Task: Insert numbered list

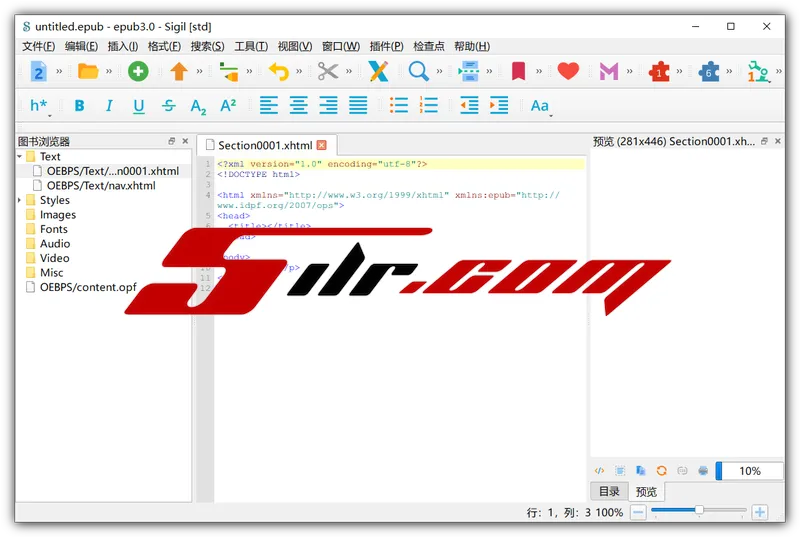Action: point(429,106)
